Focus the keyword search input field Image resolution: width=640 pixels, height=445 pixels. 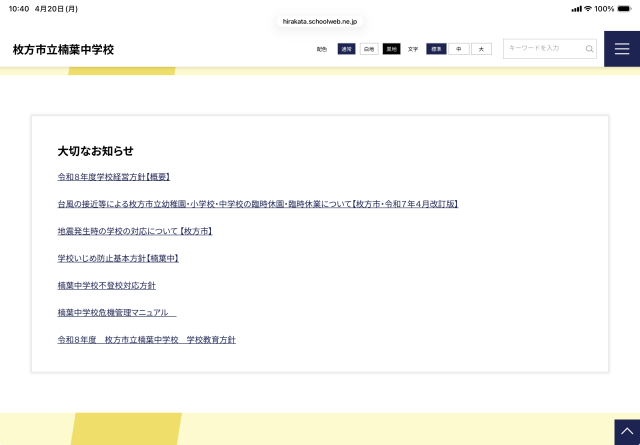click(x=543, y=49)
